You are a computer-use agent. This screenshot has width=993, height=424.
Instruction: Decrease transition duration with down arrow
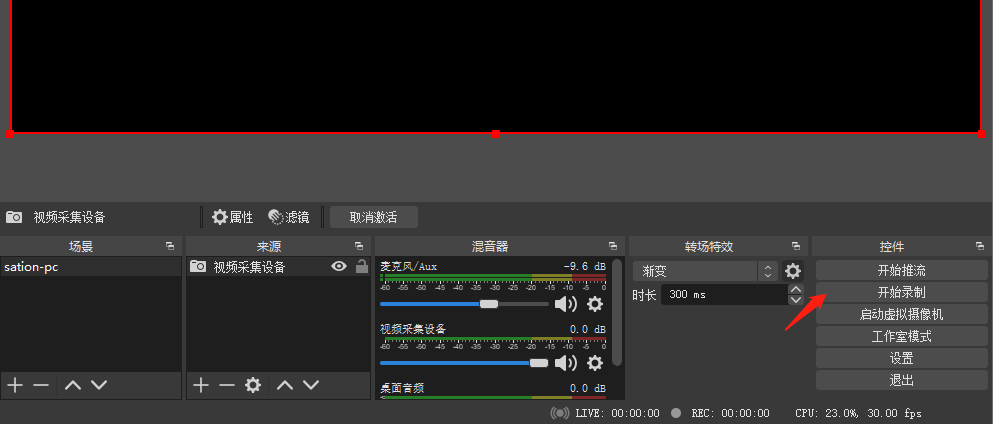coord(796,299)
